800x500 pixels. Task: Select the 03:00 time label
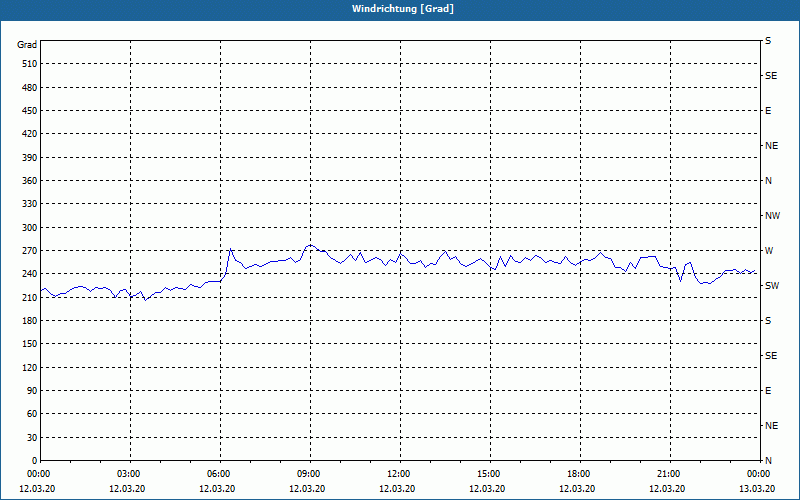[130, 474]
